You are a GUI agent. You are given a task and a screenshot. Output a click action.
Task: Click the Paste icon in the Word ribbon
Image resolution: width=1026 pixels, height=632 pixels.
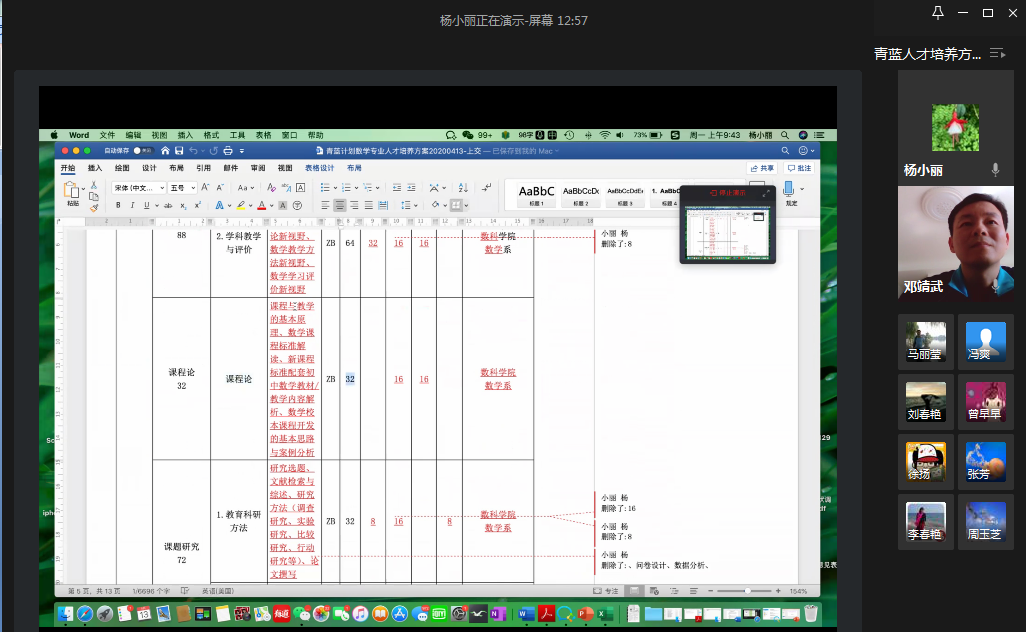point(71,190)
